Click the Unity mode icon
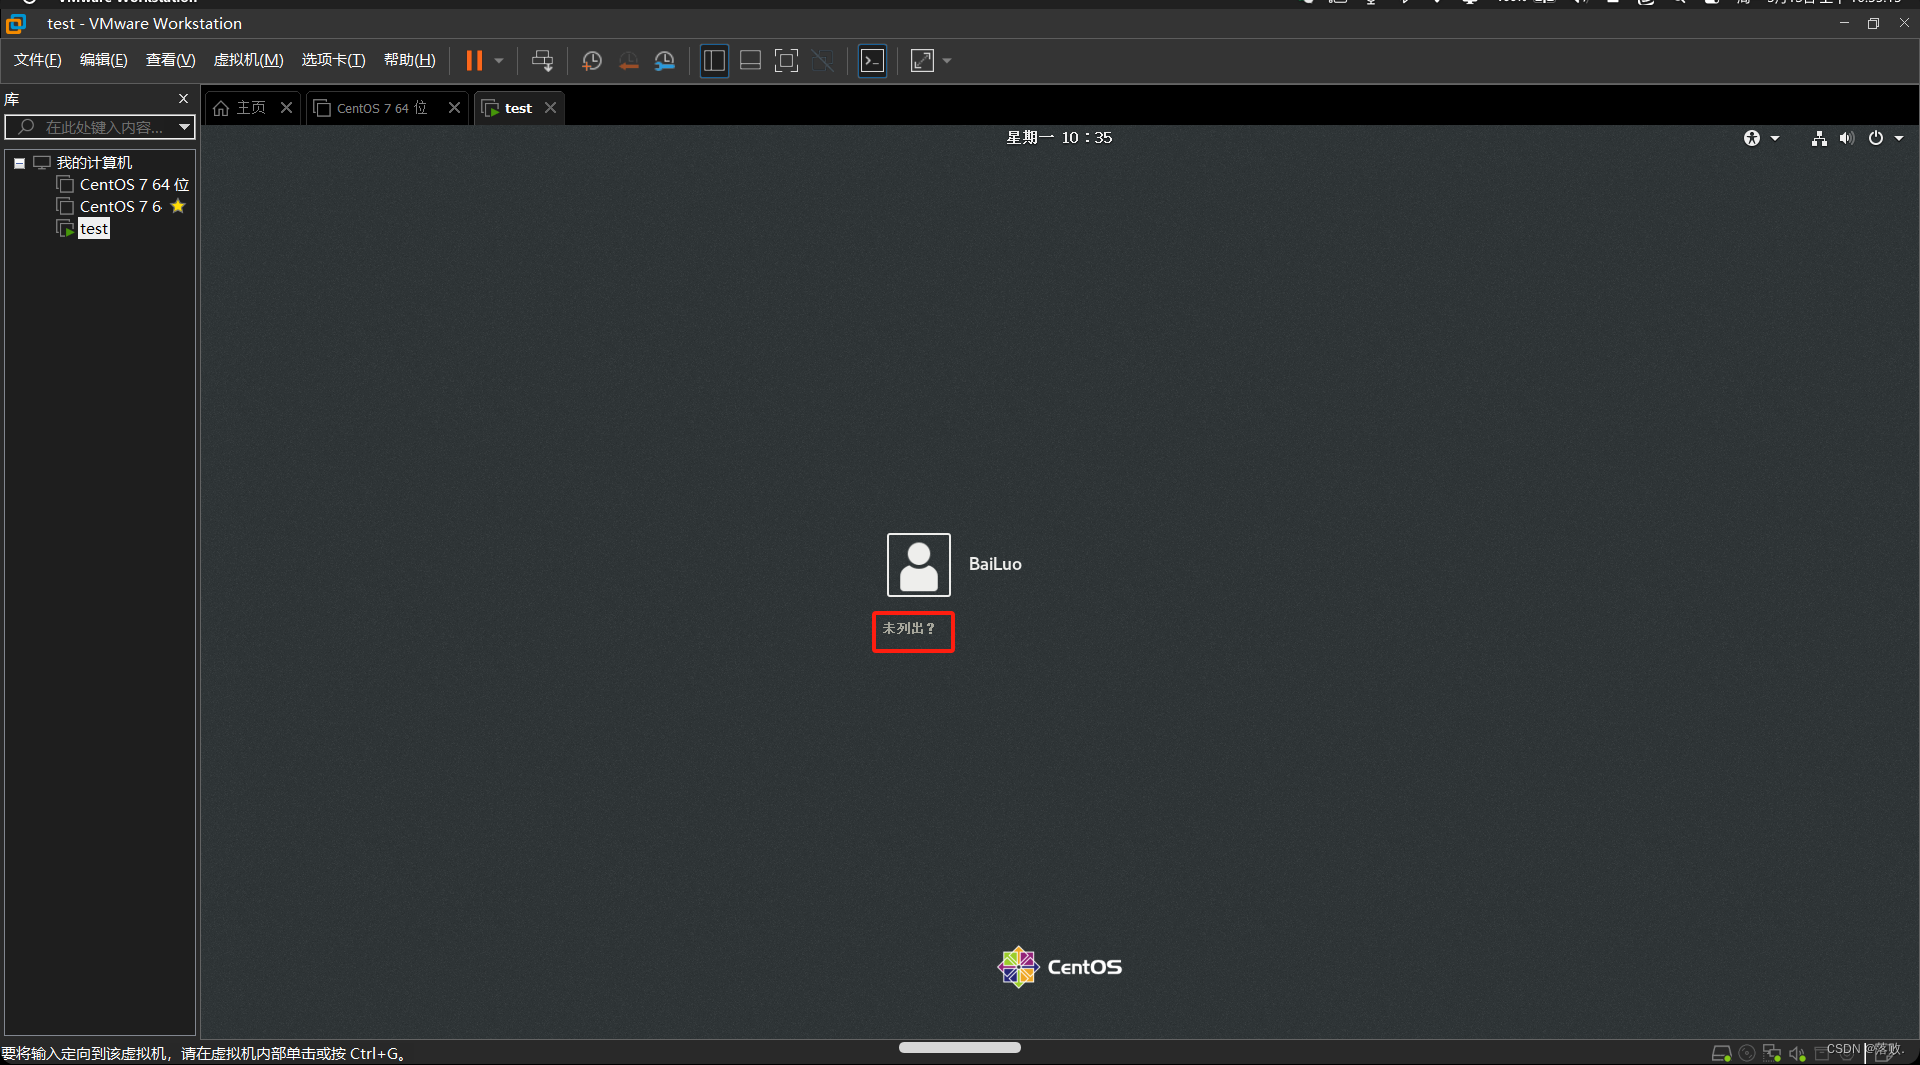Image resolution: width=1920 pixels, height=1065 pixels. [822, 61]
